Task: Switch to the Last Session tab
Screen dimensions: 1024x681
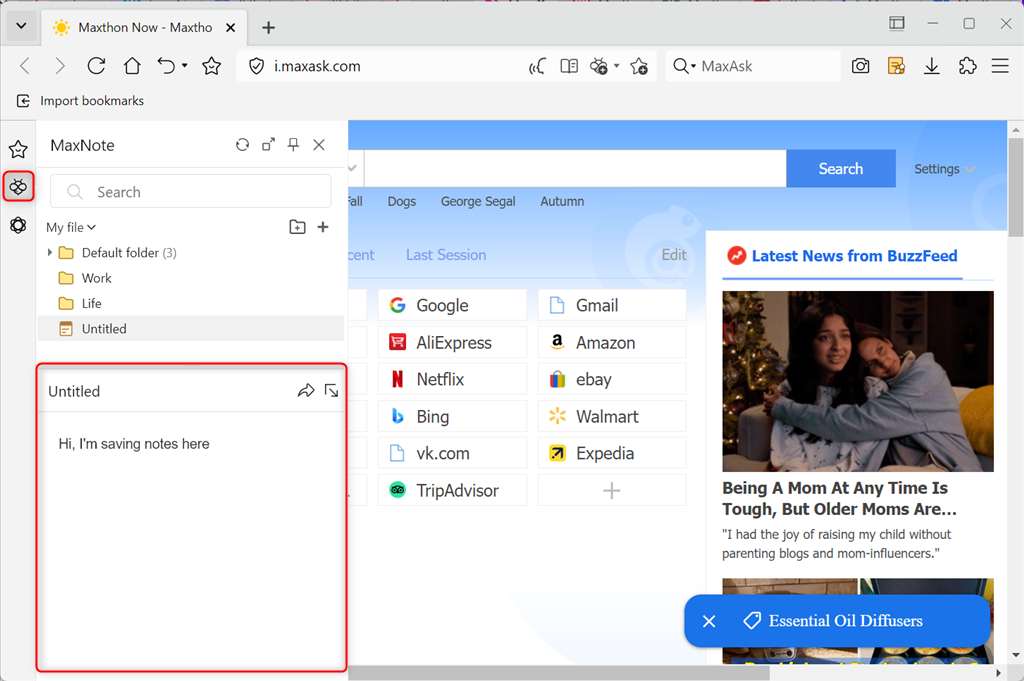Action: pyautogui.click(x=446, y=255)
